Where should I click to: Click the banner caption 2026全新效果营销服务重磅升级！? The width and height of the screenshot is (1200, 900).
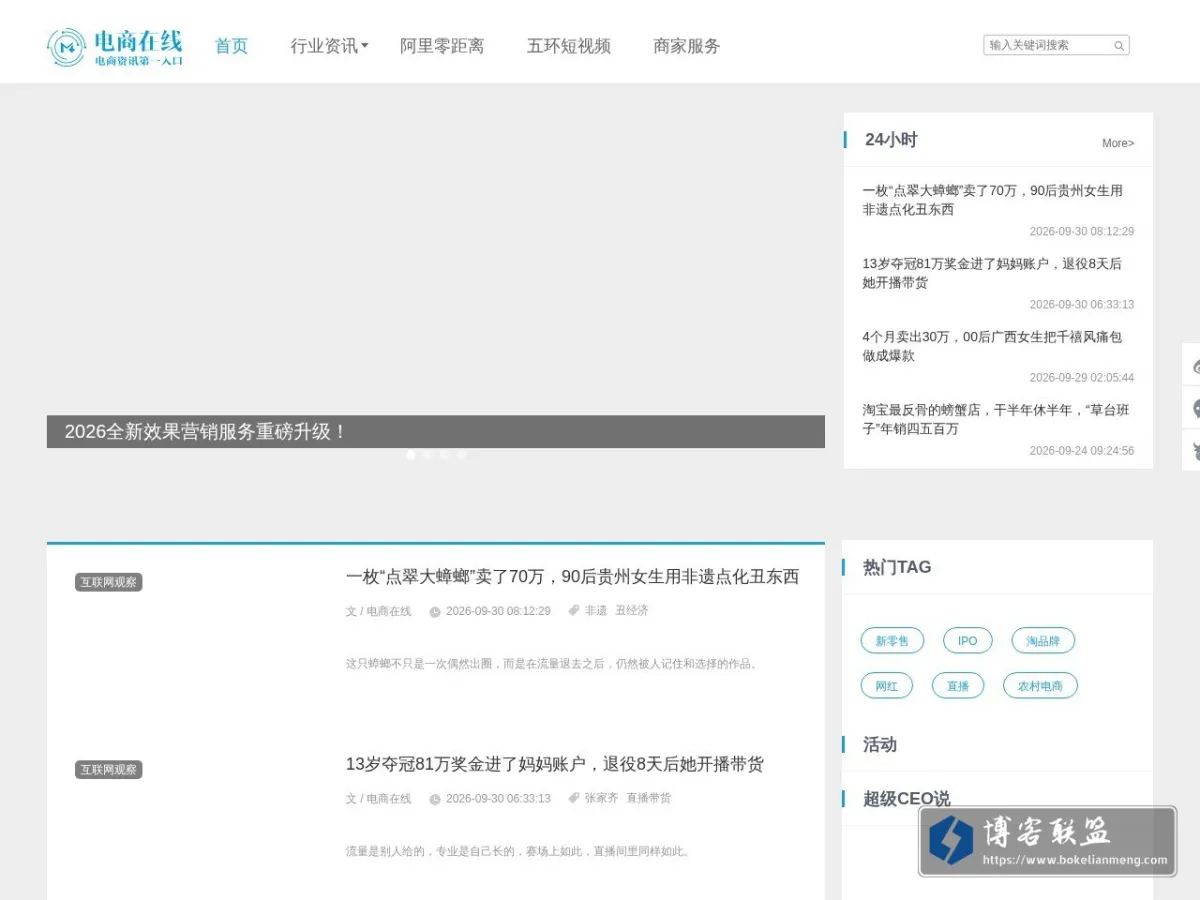coord(206,432)
